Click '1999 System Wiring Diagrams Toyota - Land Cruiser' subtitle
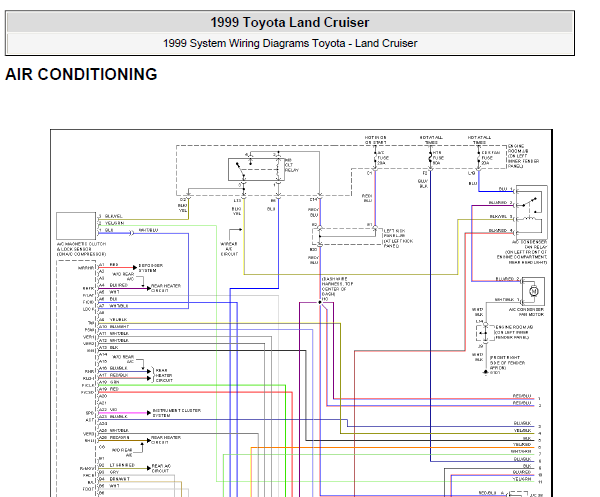Image resolution: width=600 pixels, height=497 pixels. [290, 43]
